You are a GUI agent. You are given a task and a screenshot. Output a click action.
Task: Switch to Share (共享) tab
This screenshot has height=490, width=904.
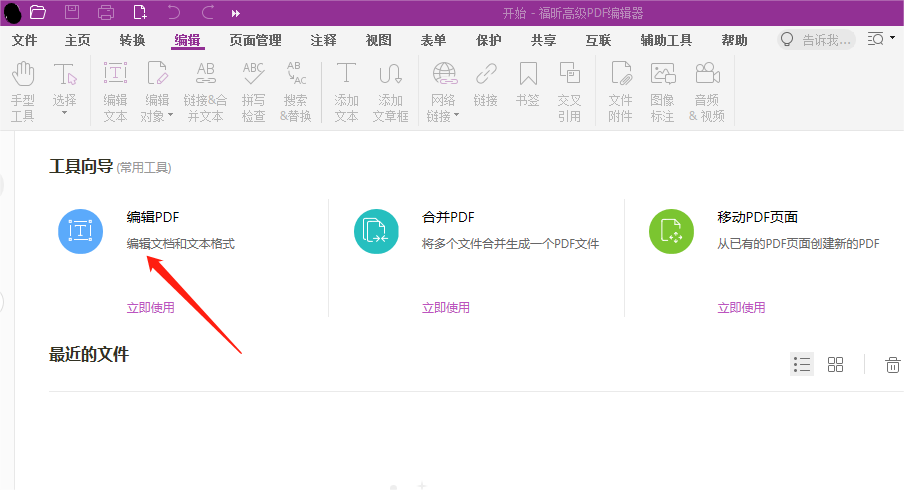[x=544, y=40]
